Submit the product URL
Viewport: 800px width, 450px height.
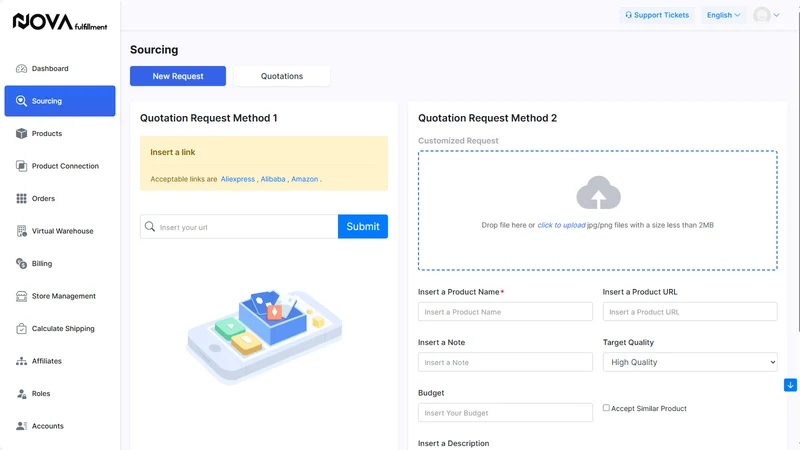click(363, 227)
